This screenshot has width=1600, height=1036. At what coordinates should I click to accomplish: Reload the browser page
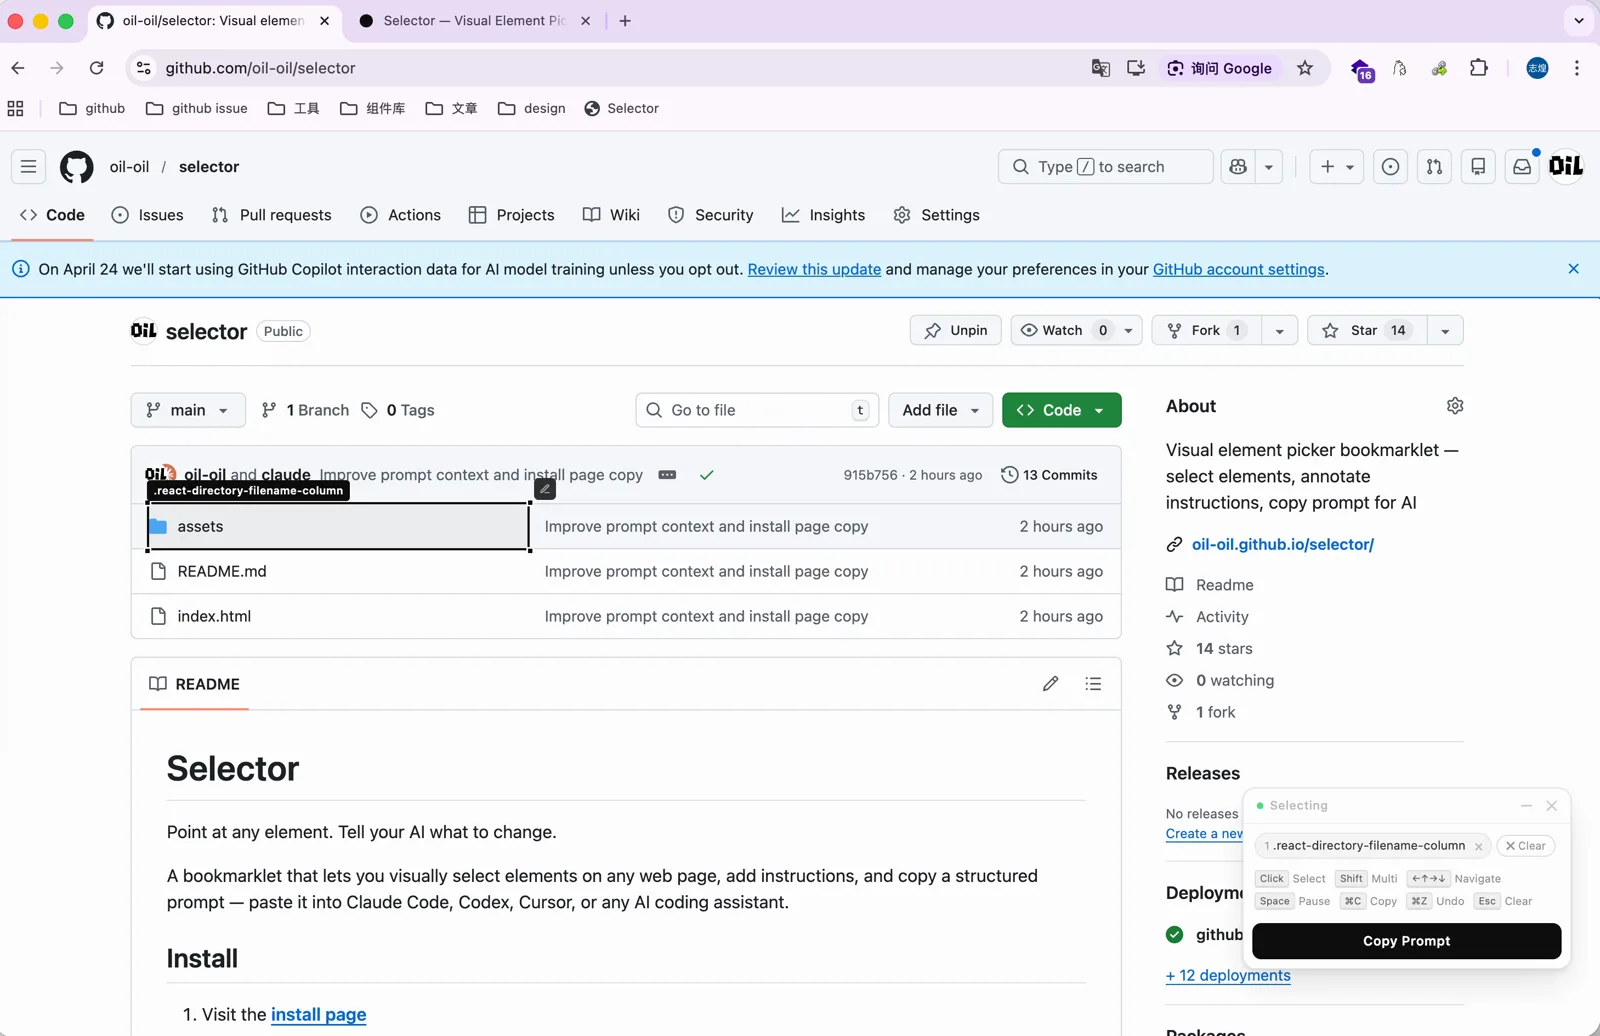coord(97,68)
